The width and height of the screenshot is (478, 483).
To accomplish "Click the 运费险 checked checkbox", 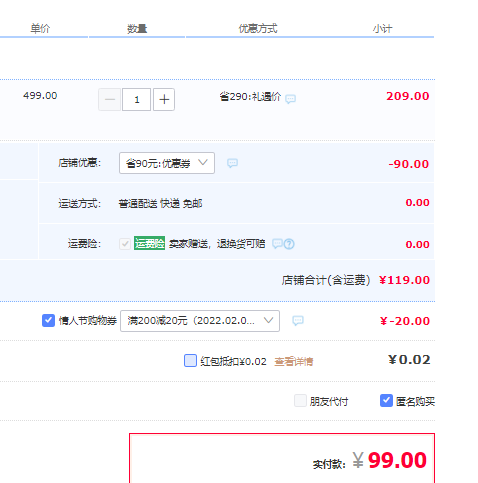I will [125, 244].
